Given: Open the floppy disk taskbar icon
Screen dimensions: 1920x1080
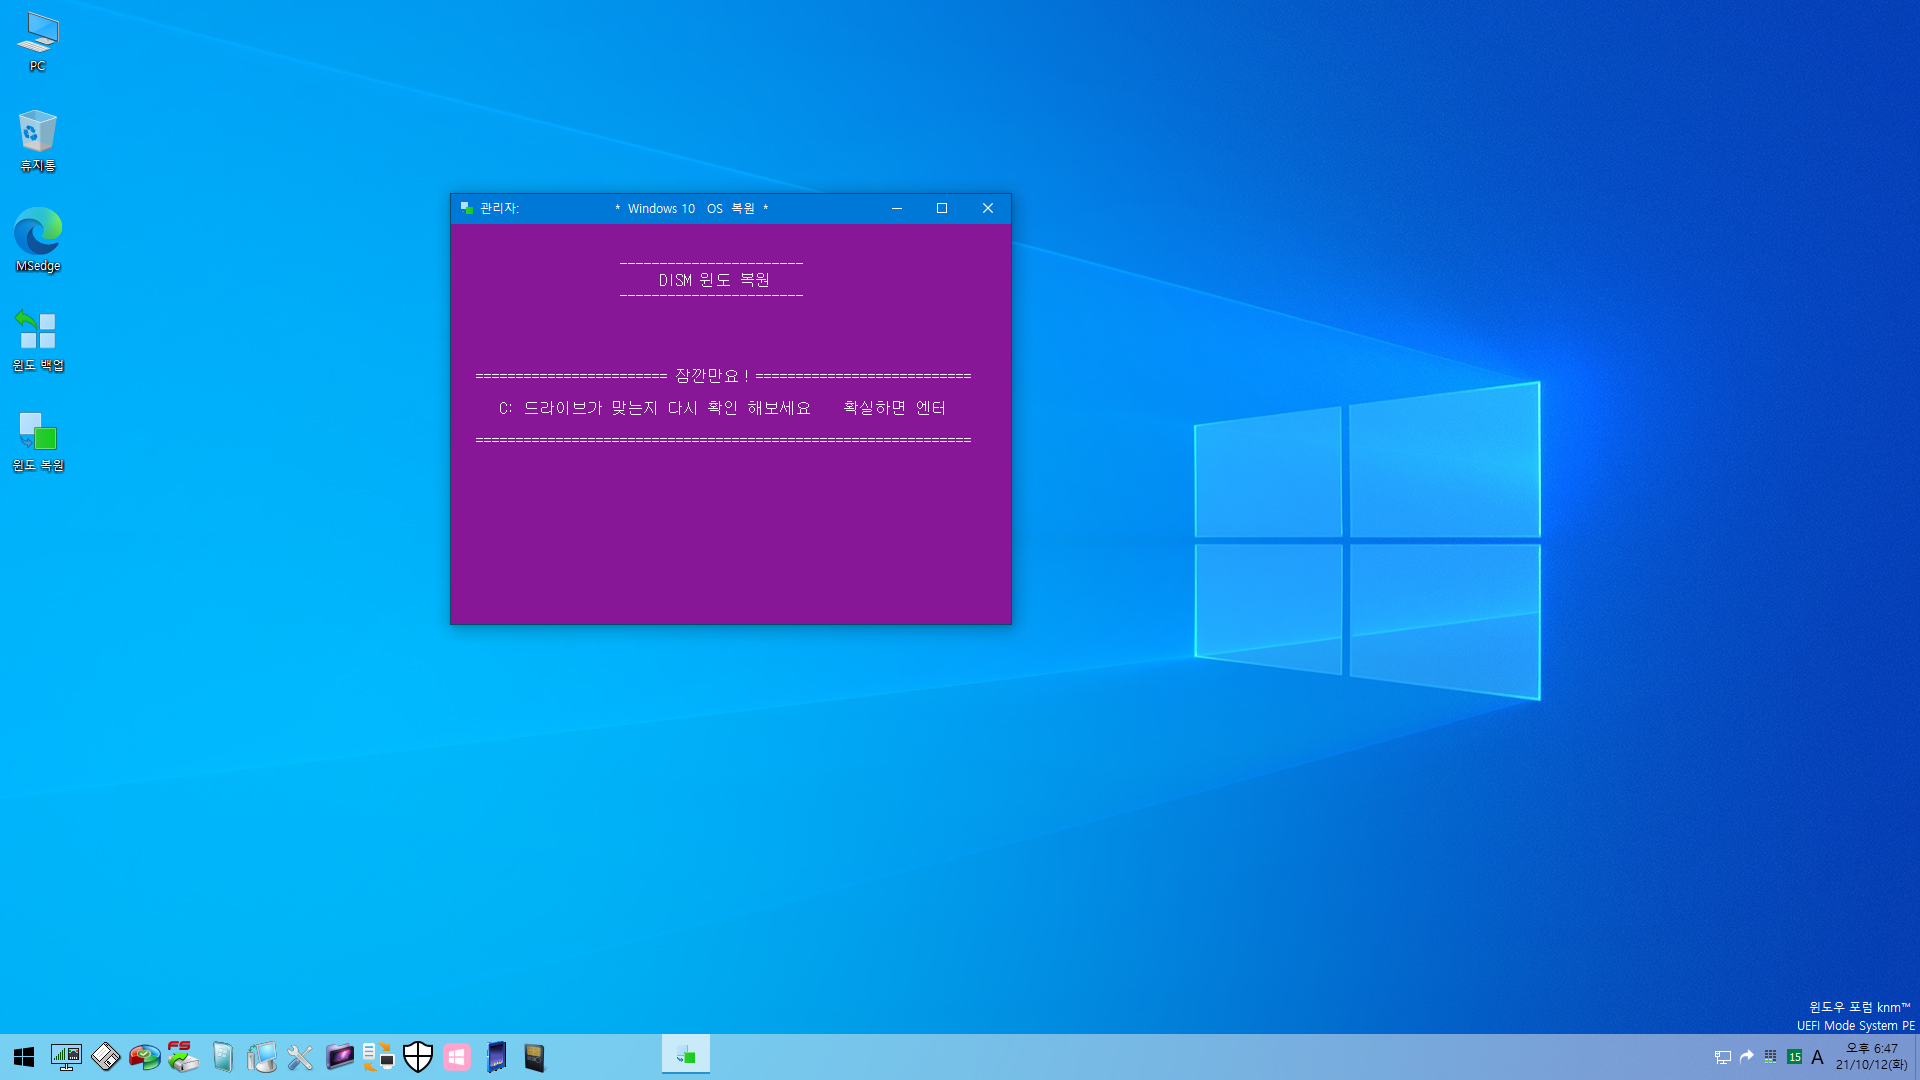Looking at the screenshot, I should tap(105, 1057).
